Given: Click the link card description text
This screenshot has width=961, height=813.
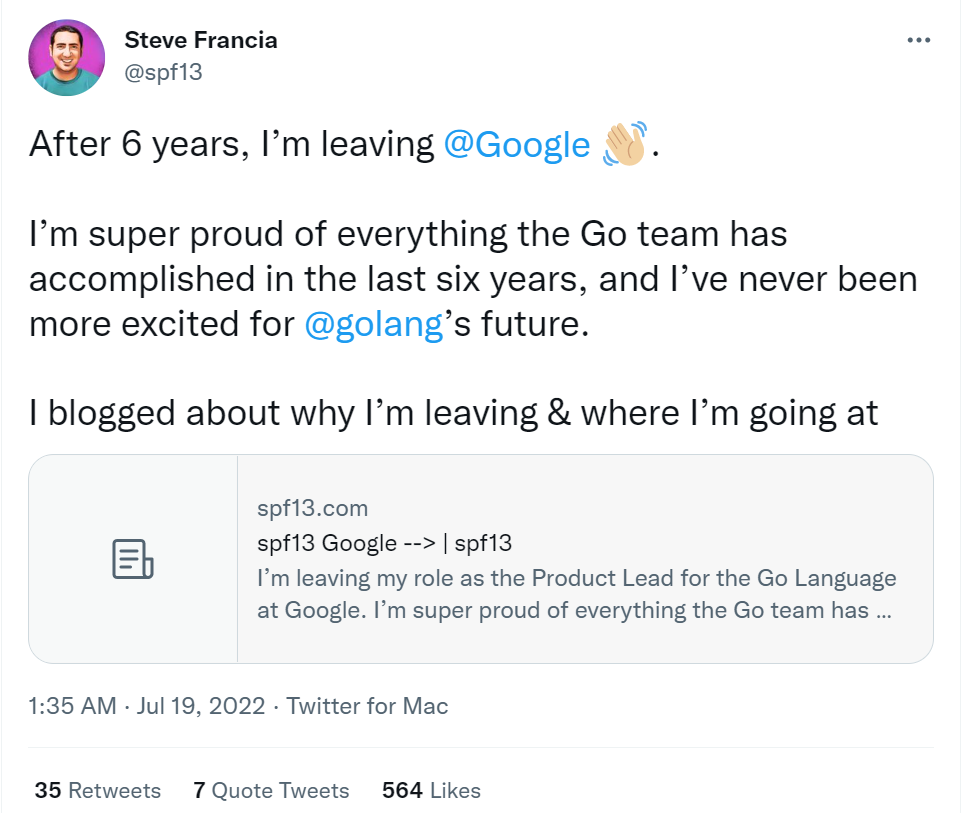Looking at the screenshot, I should [x=575, y=594].
